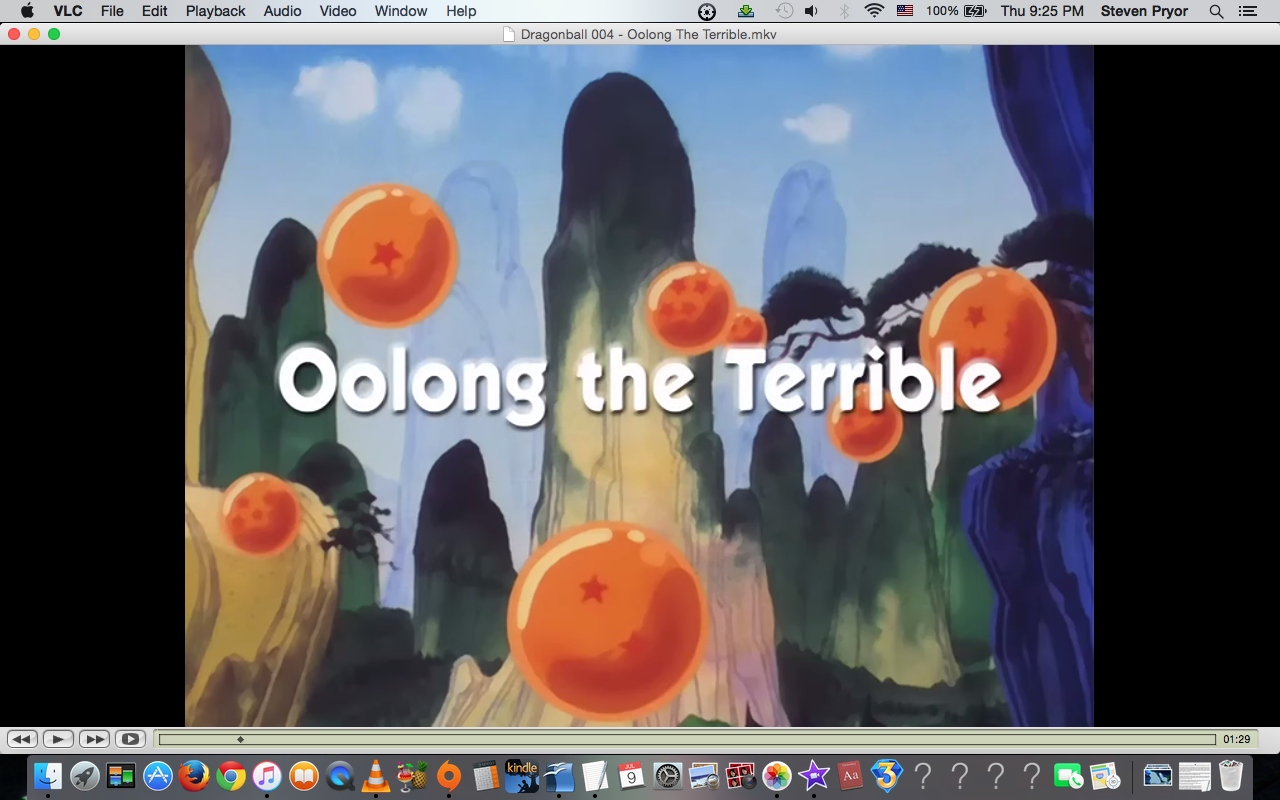Click the round wheel-shaped menu bar icon
1280x800 pixels.
(x=707, y=11)
